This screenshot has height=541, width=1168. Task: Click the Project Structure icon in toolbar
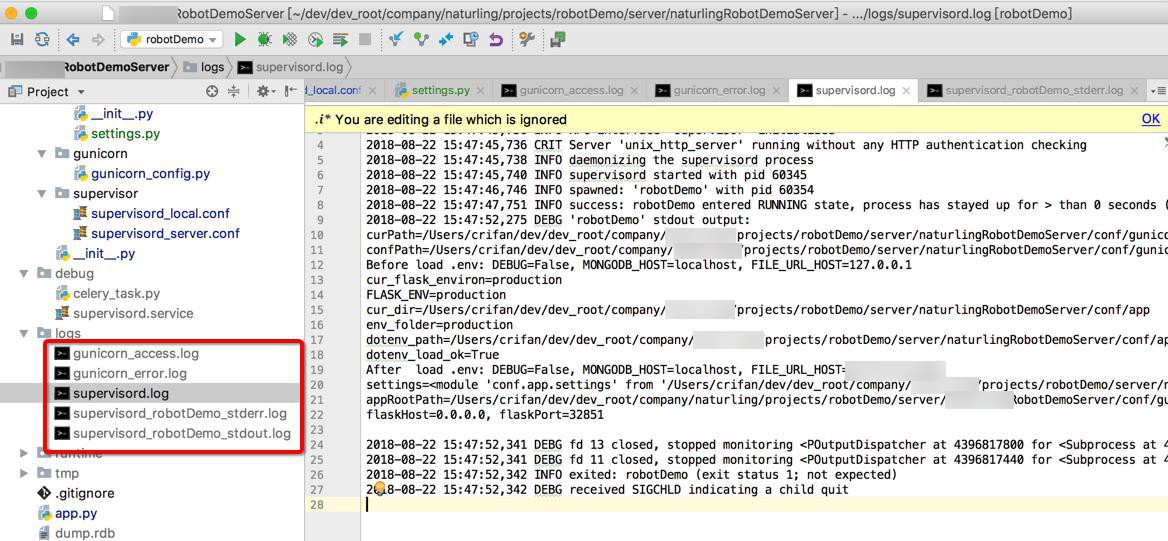(557, 39)
